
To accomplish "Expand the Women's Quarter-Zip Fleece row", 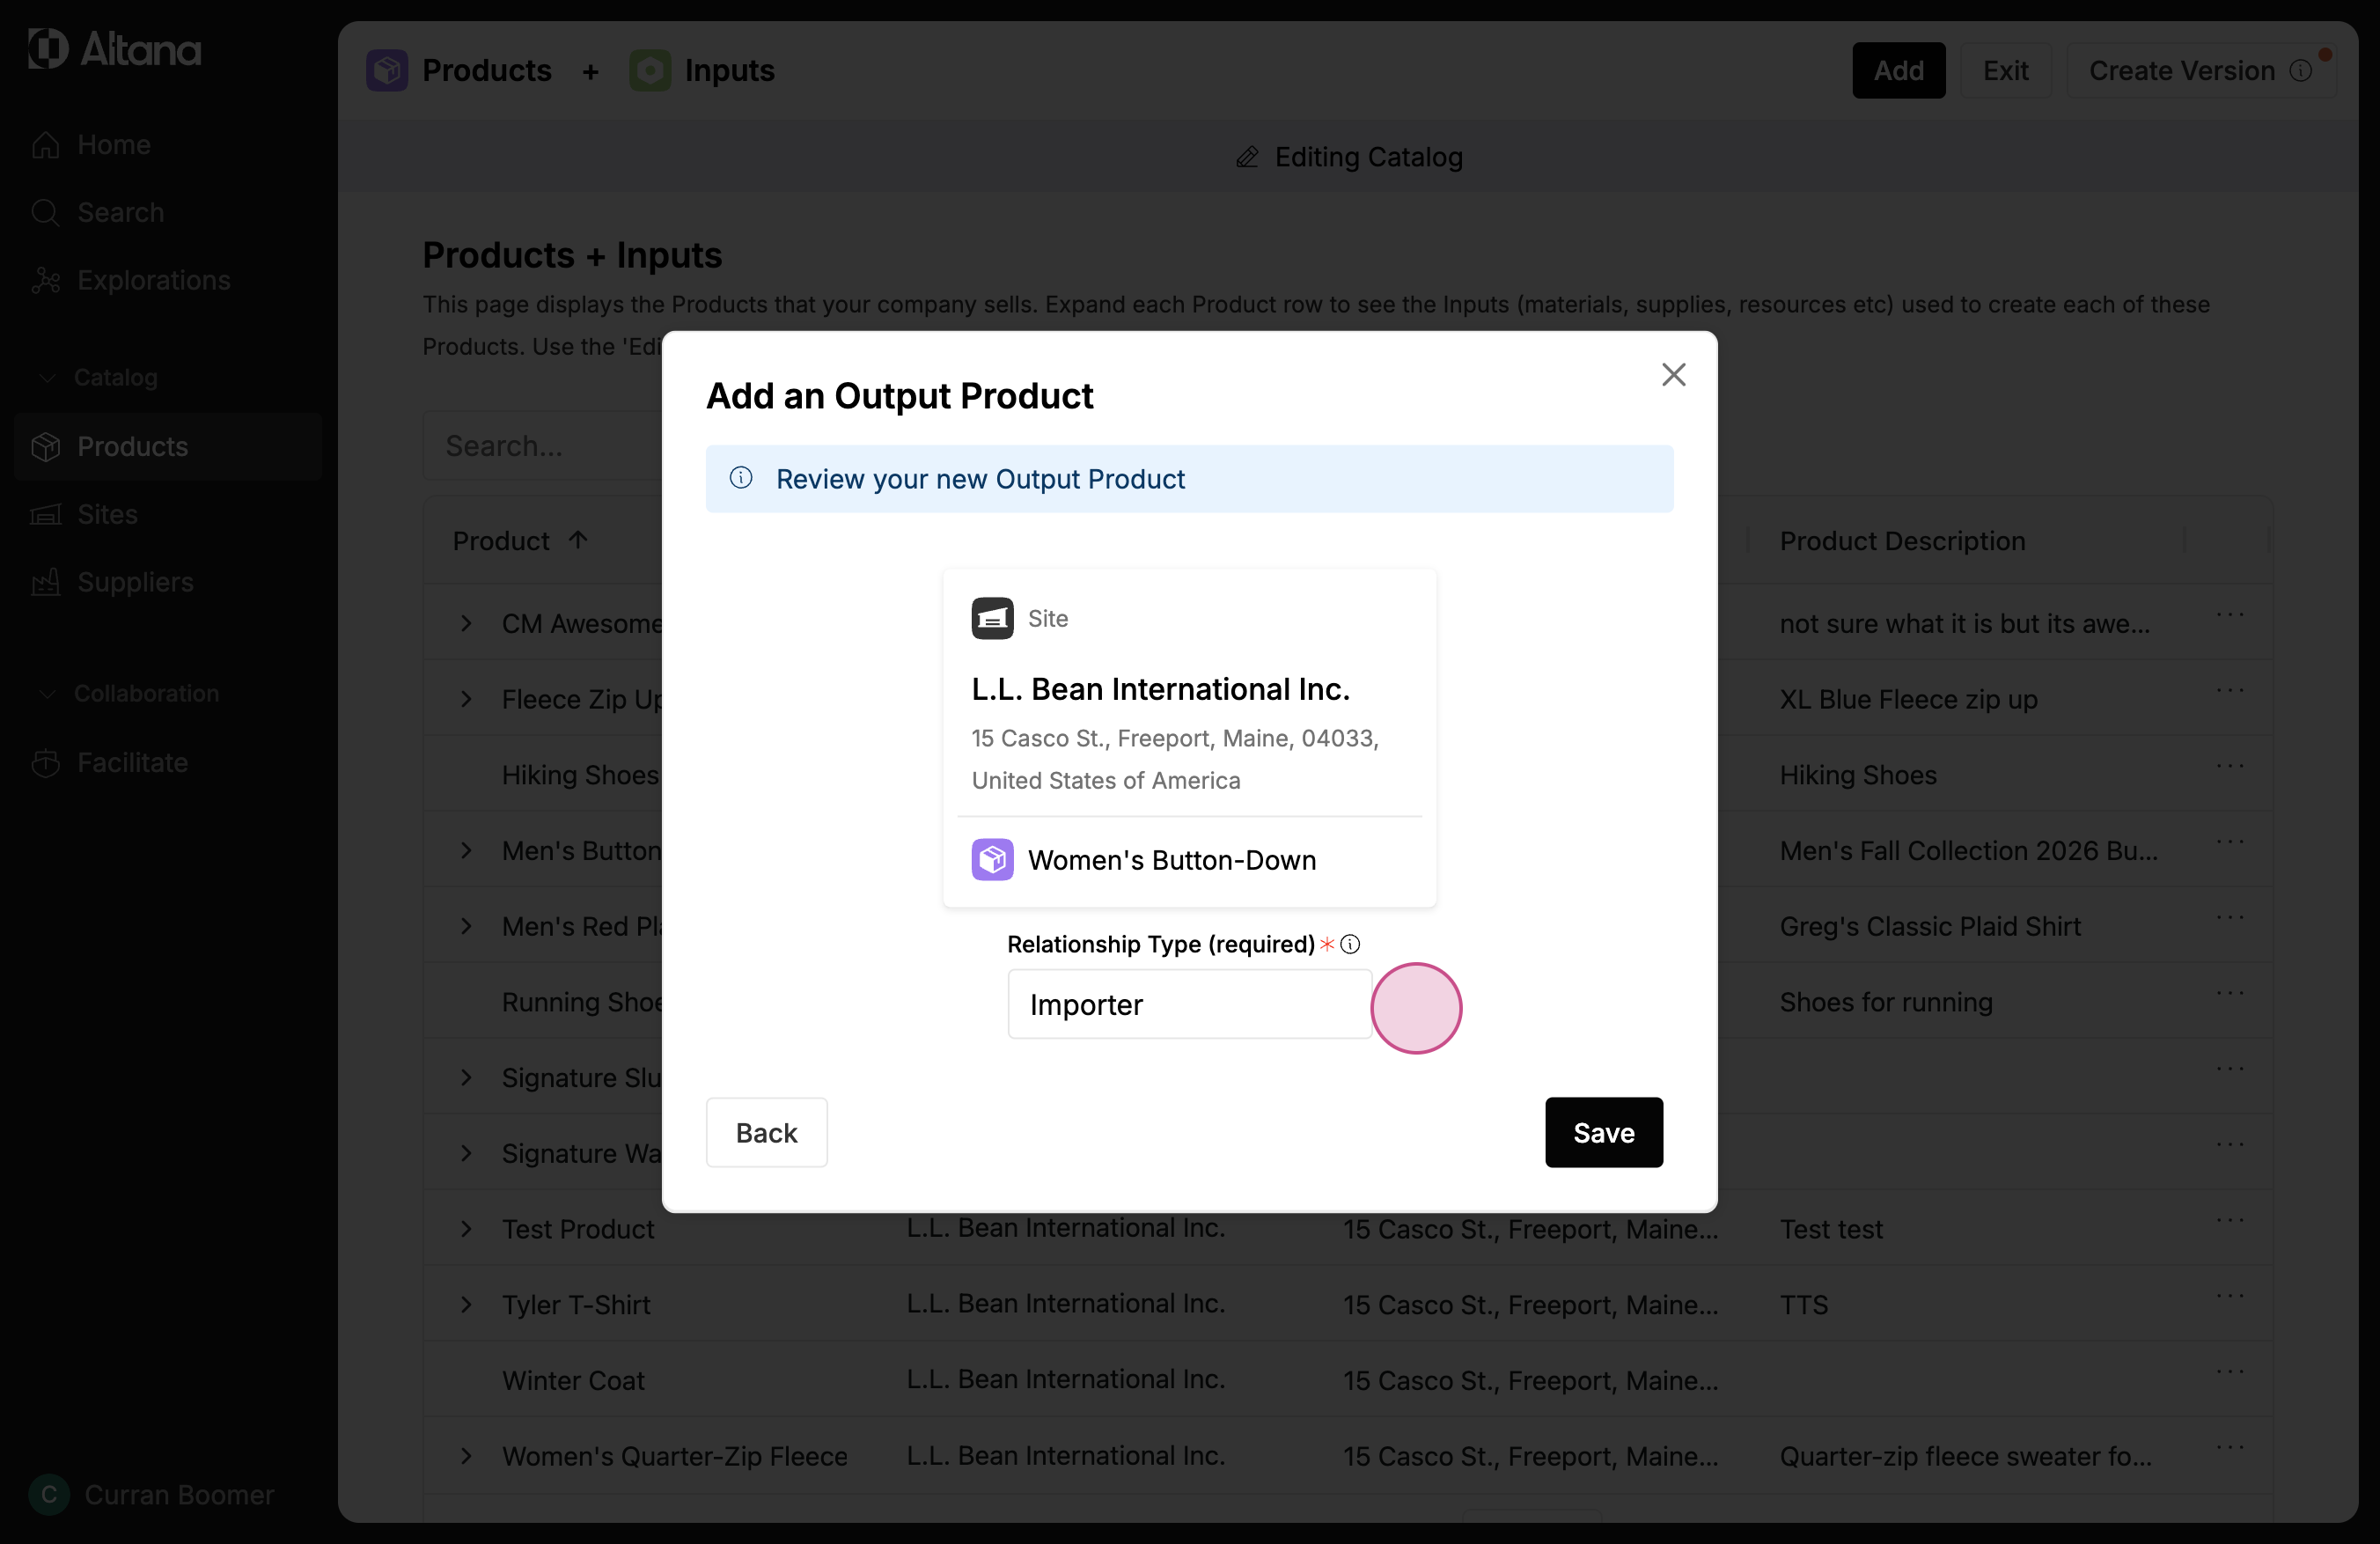I will coord(466,1455).
